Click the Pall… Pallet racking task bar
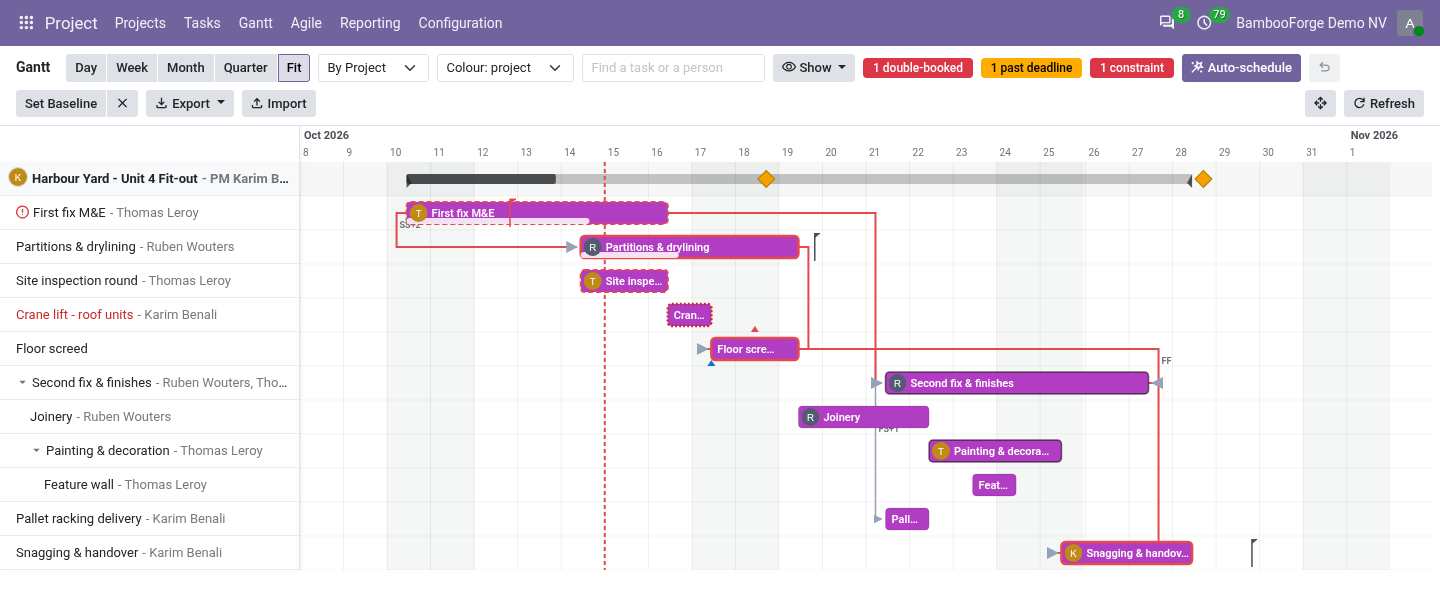 (907, 519)
